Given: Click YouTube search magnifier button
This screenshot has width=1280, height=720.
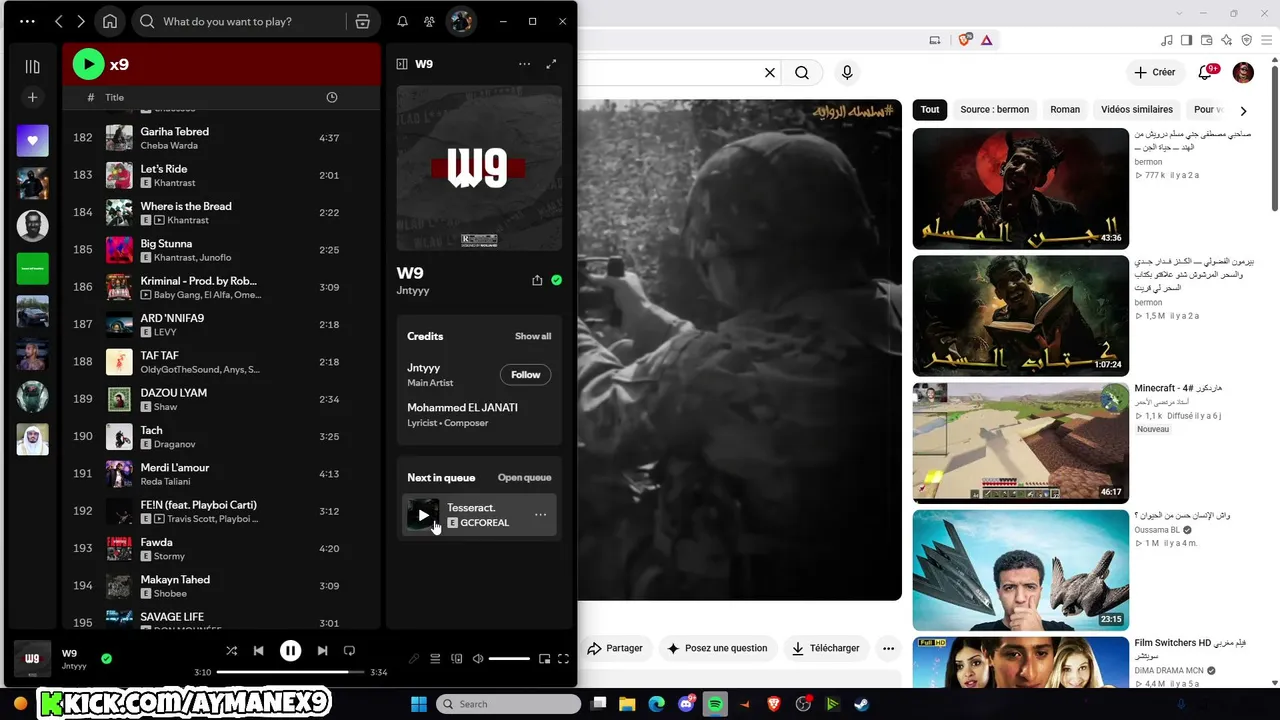Looking at the screenshot, I should coord(802,72).
